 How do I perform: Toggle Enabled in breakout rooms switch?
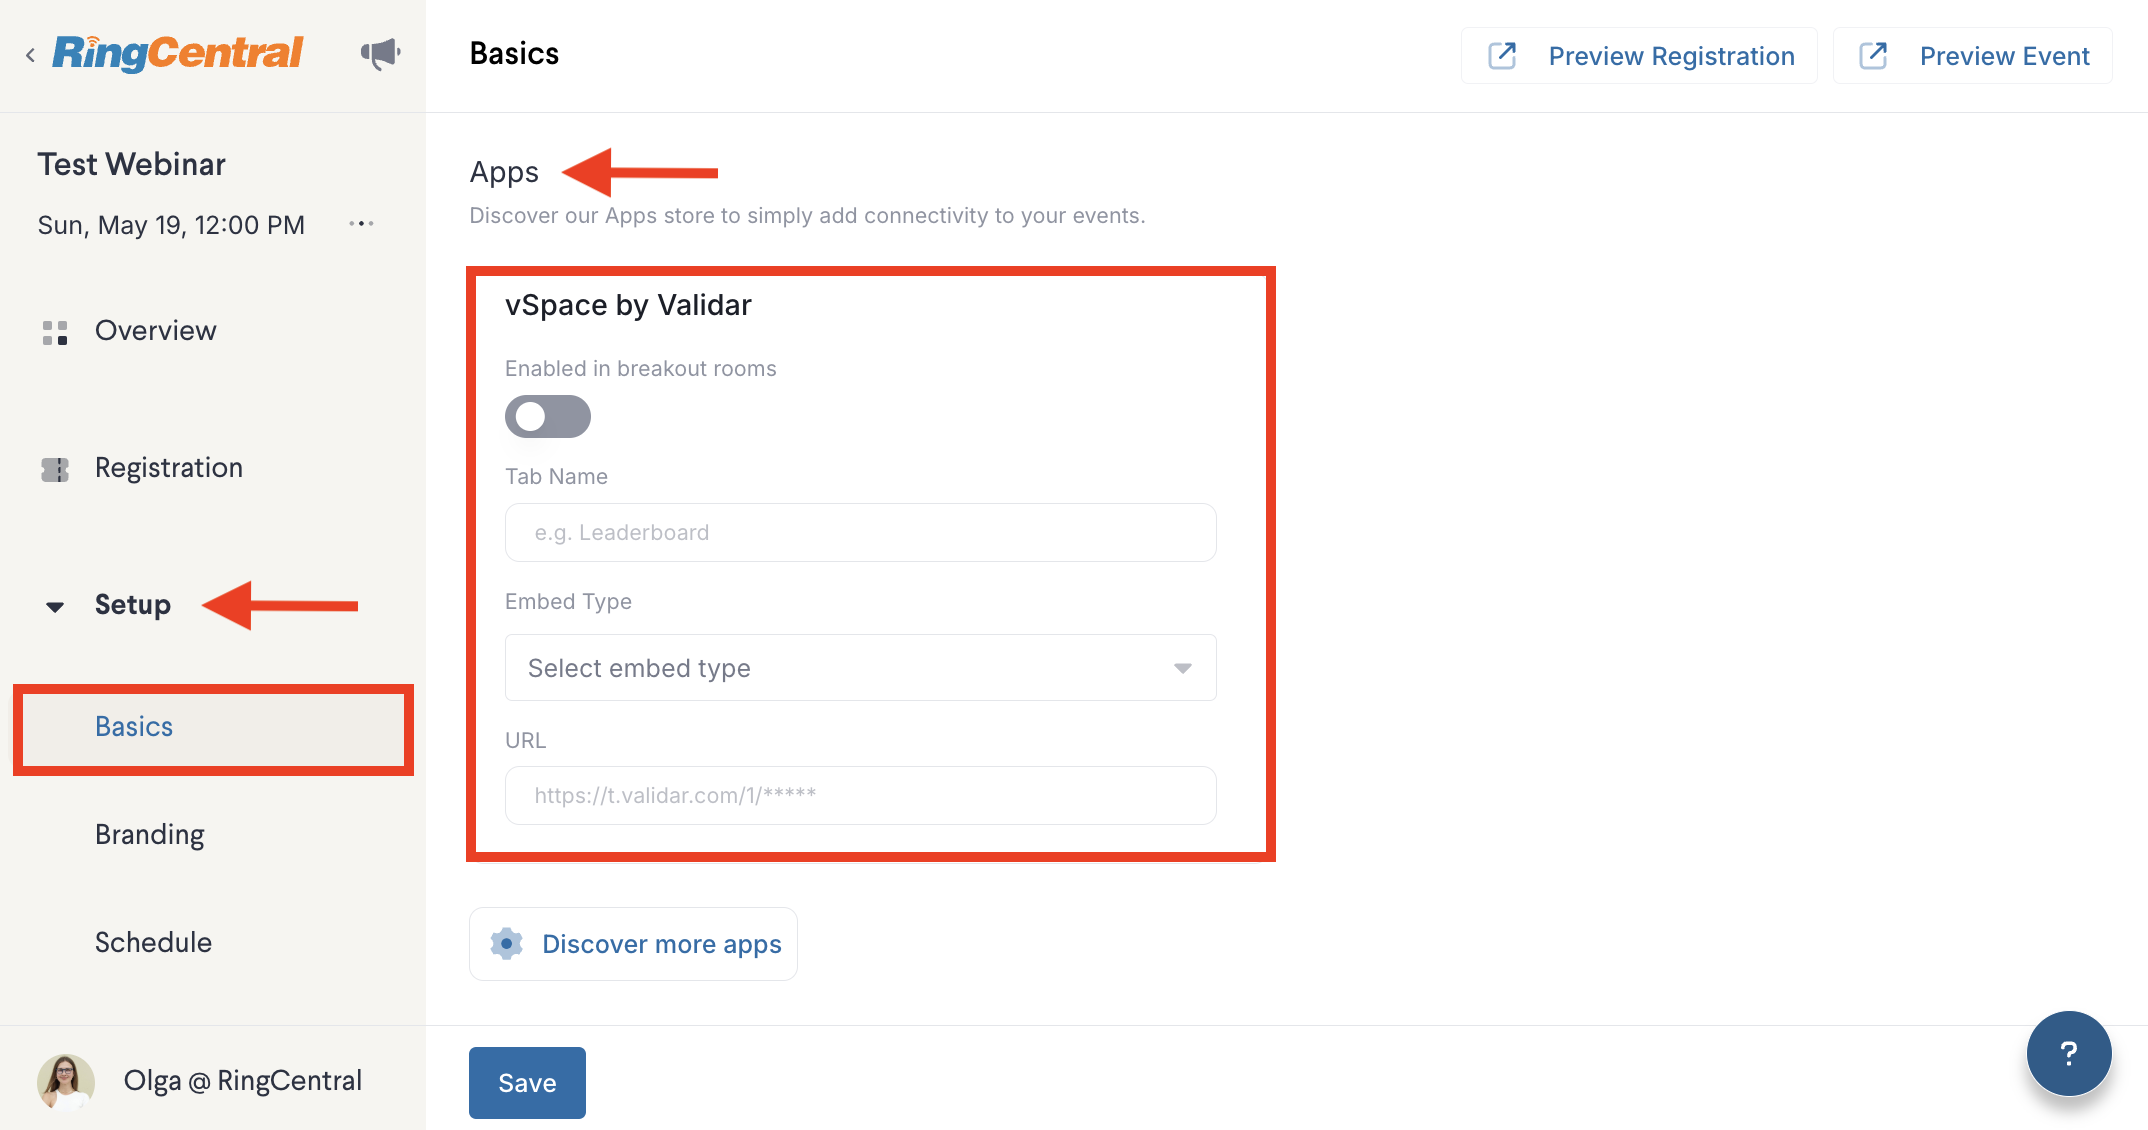pyautogui.click(x=548, y=416)
